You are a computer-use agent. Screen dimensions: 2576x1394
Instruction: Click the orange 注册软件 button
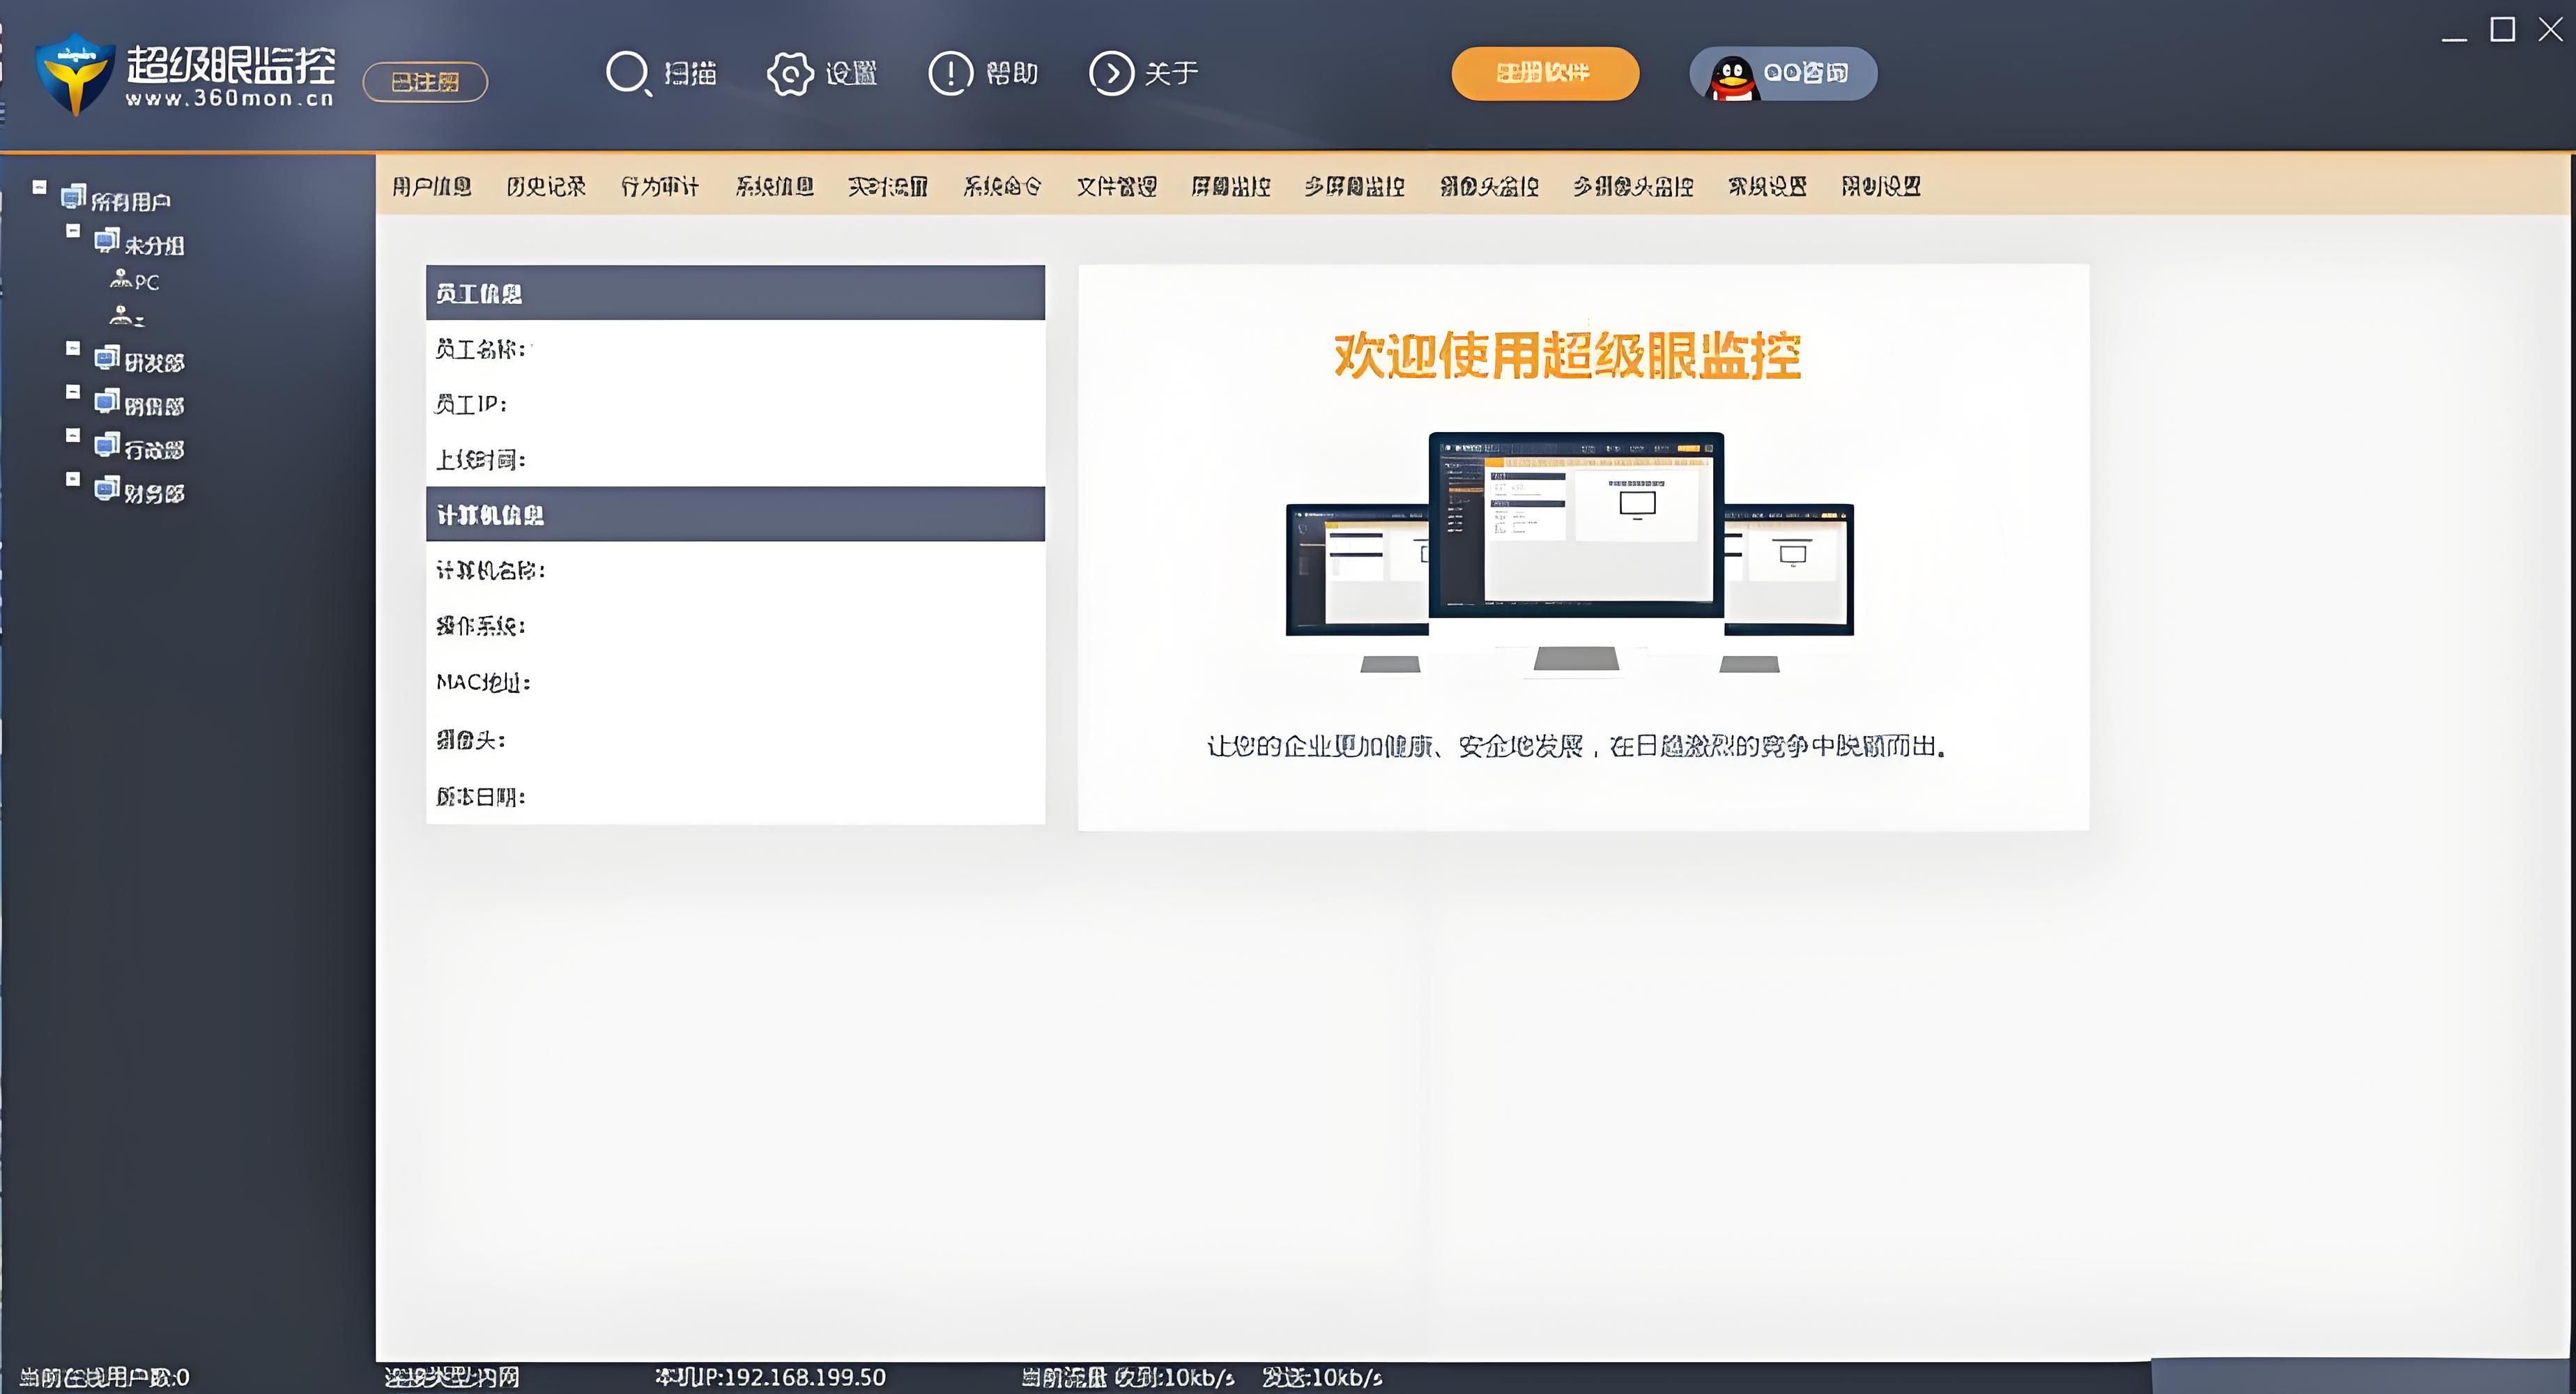[1544, 73]
